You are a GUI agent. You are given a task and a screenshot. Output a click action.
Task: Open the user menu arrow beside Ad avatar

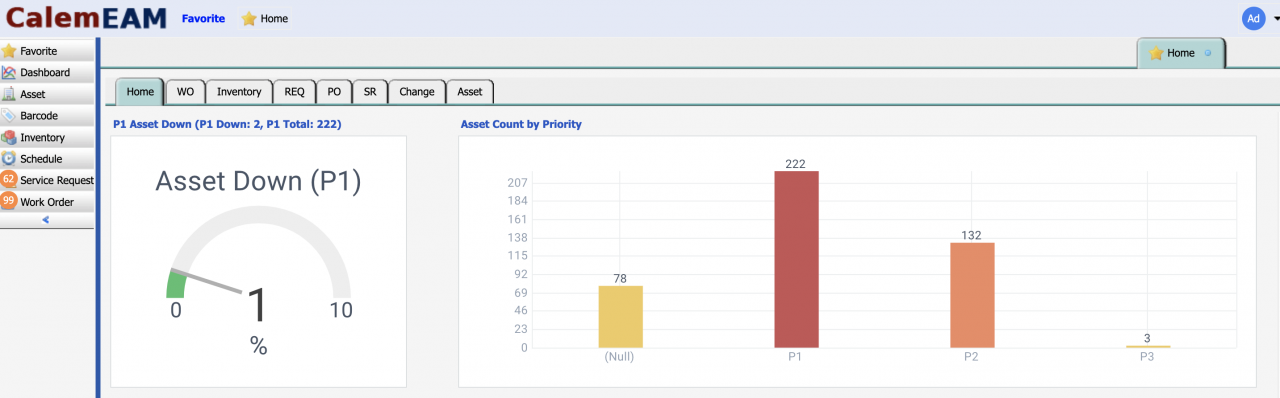[1275, 19]
